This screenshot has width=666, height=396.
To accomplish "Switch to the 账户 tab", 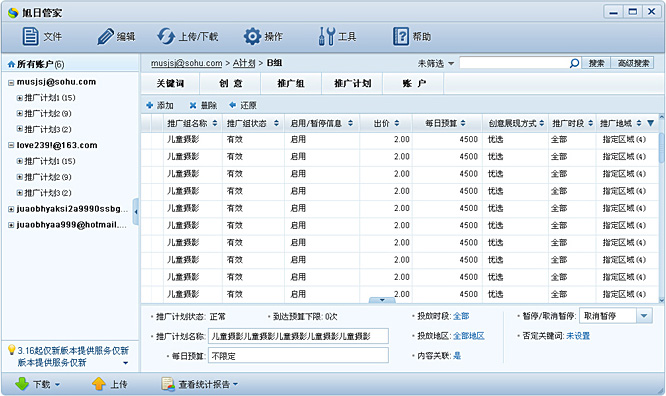I will [x=414, y=83].
